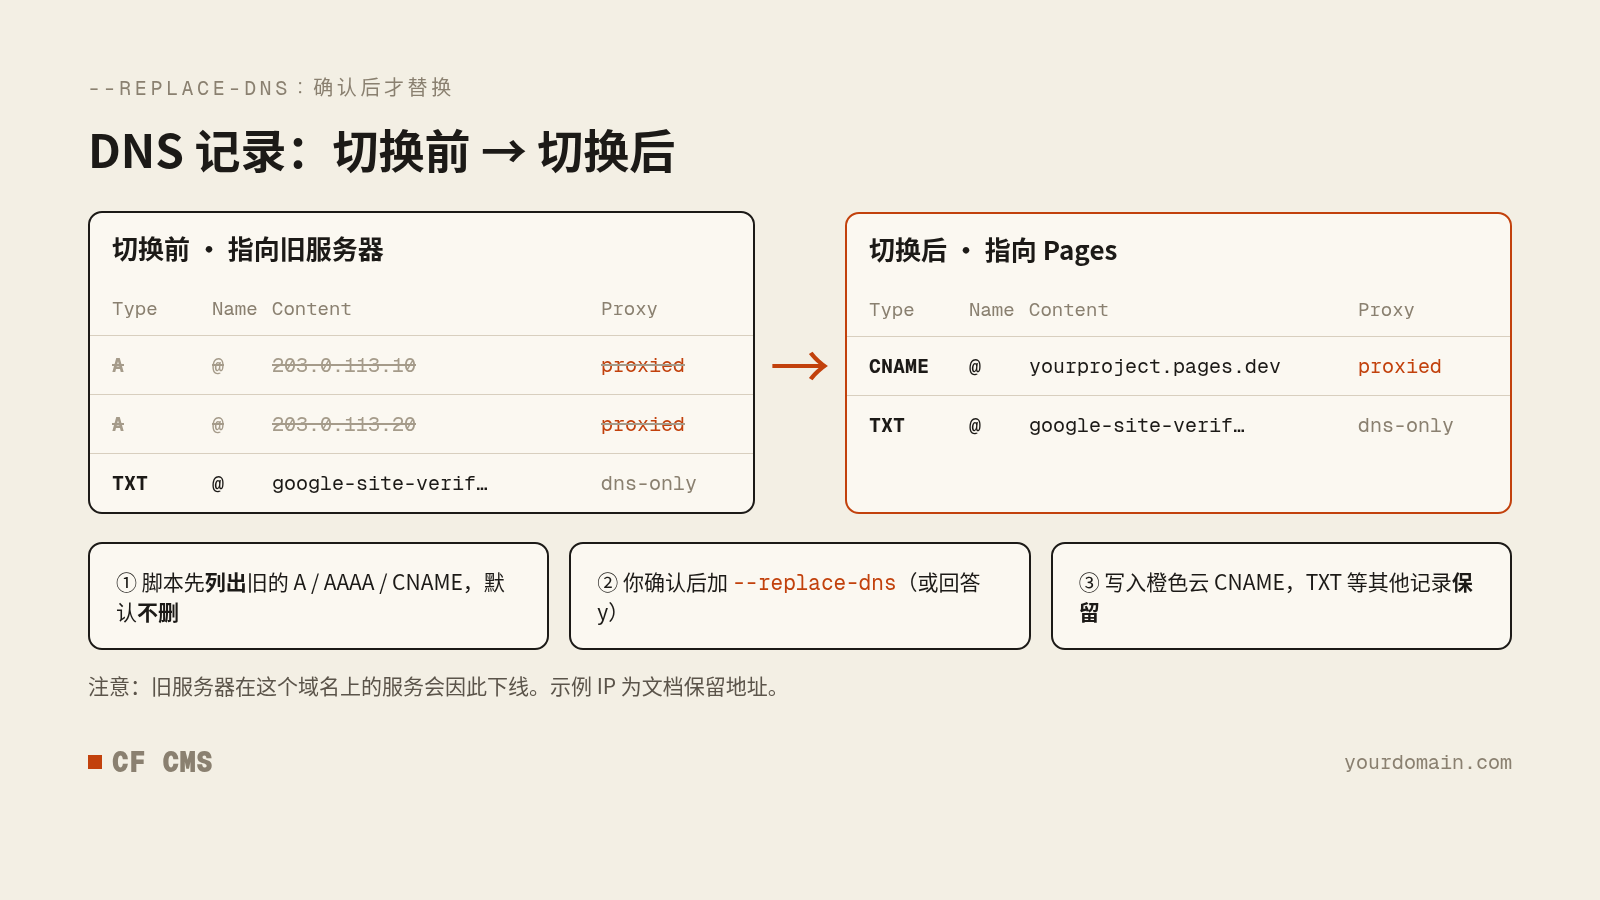Screen dimensions: 1600x900
Task: Click the orange square beside CF CMS
Action: (x=95, y=762)
